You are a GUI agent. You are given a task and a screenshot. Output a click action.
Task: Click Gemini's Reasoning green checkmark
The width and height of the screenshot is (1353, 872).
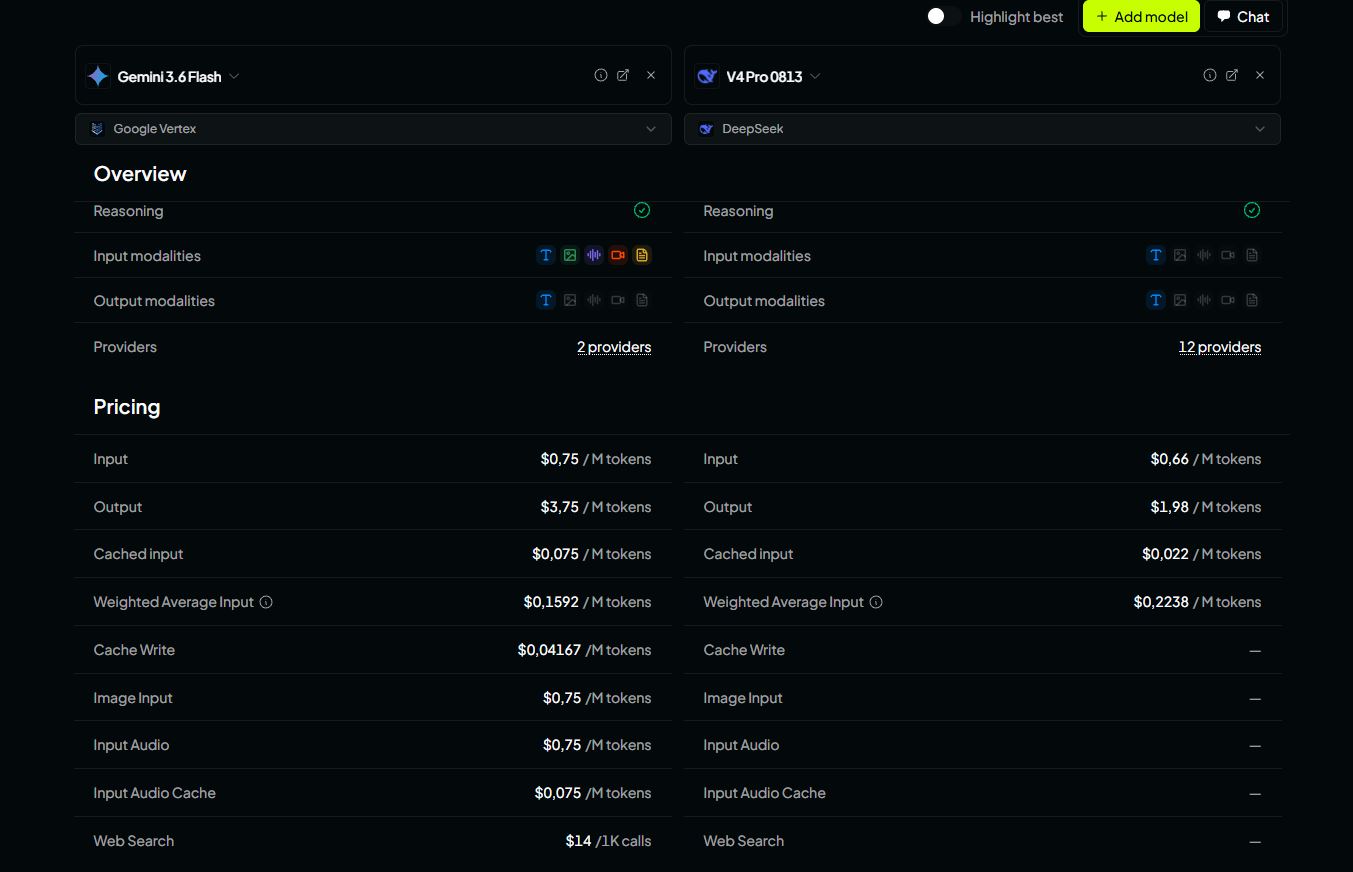click(642, 210)
